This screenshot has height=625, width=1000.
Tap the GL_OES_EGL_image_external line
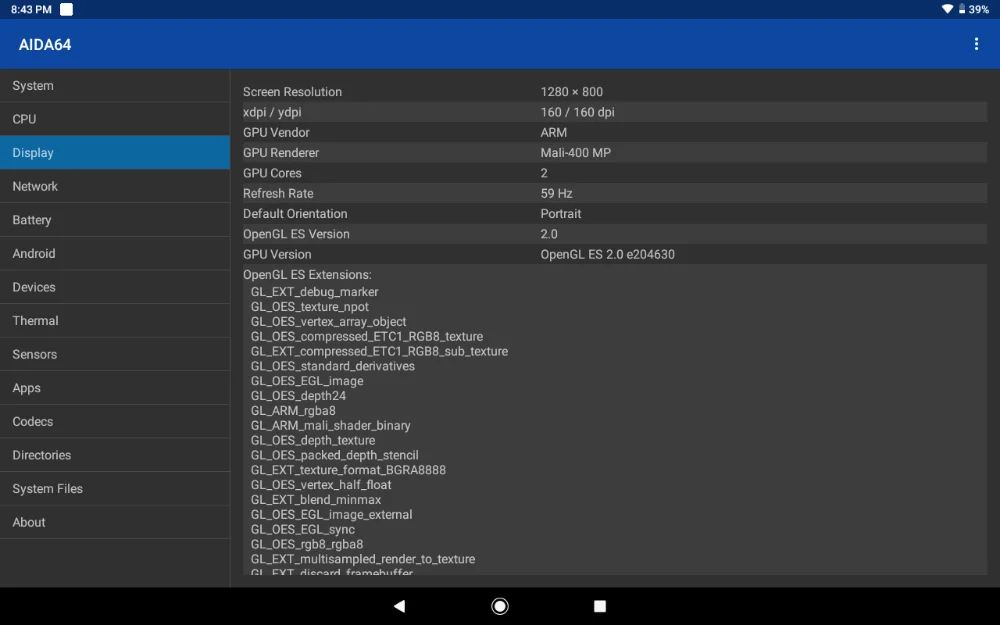331,515
